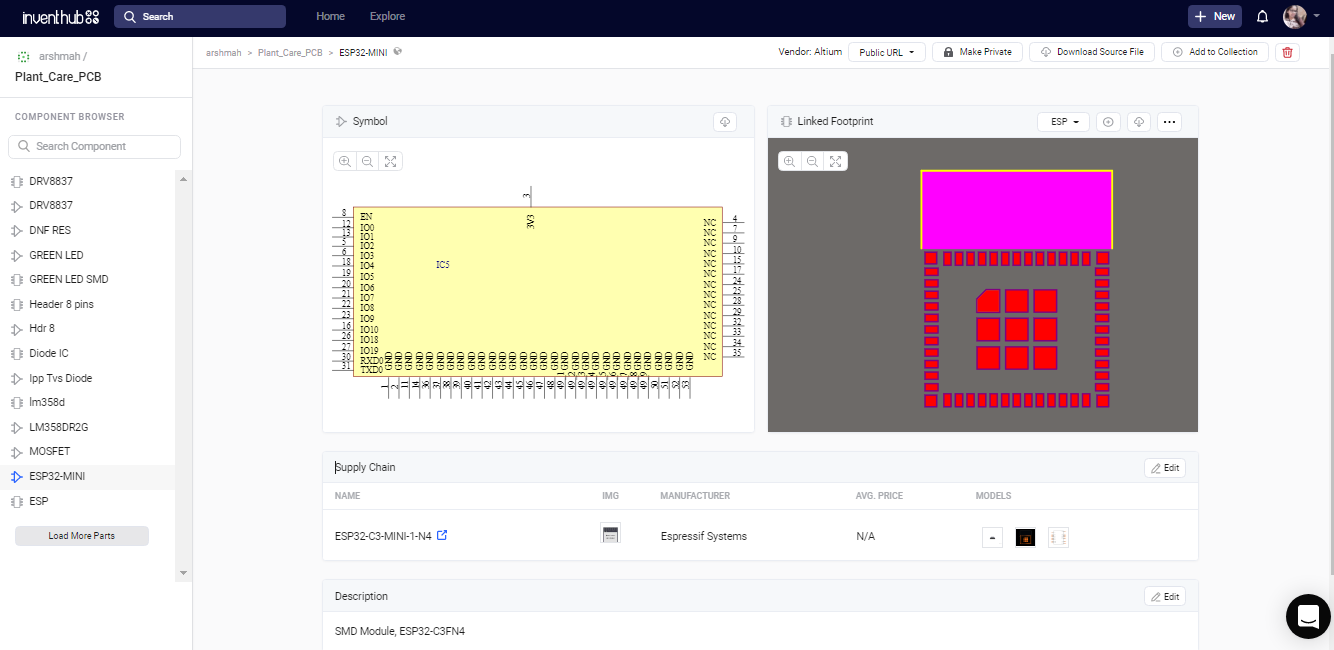Image resolution: width=1334 pixels, height=650 pixels.
Task: Focus the top Search field
Action: click(x=200, y=16)
